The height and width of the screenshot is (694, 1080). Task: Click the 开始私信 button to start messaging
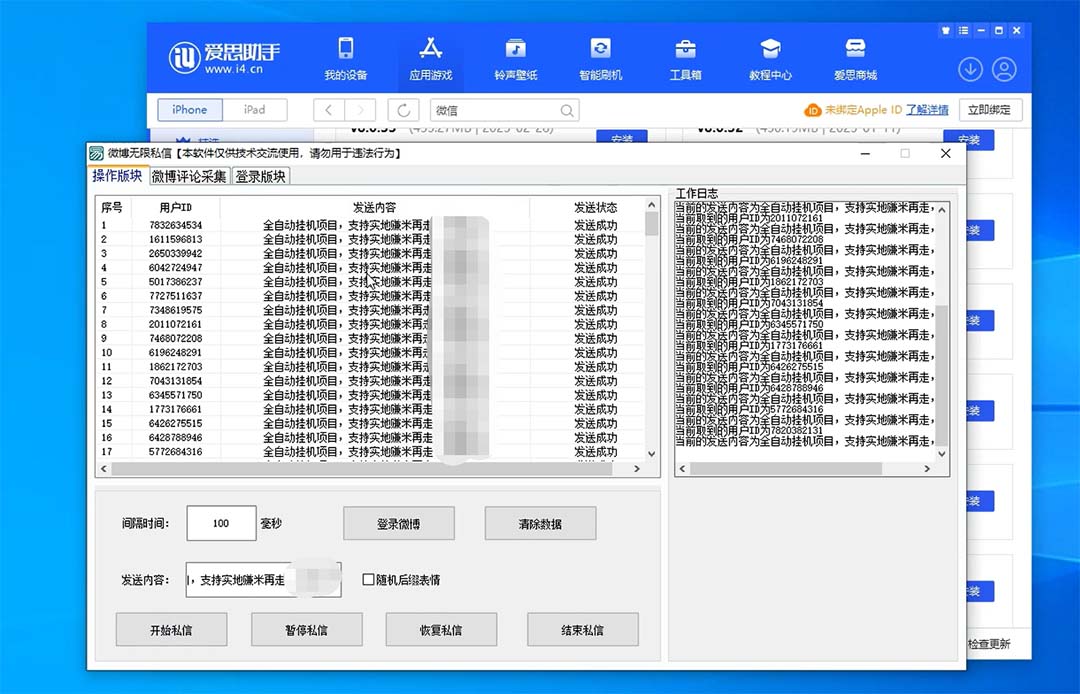point(171,629)
